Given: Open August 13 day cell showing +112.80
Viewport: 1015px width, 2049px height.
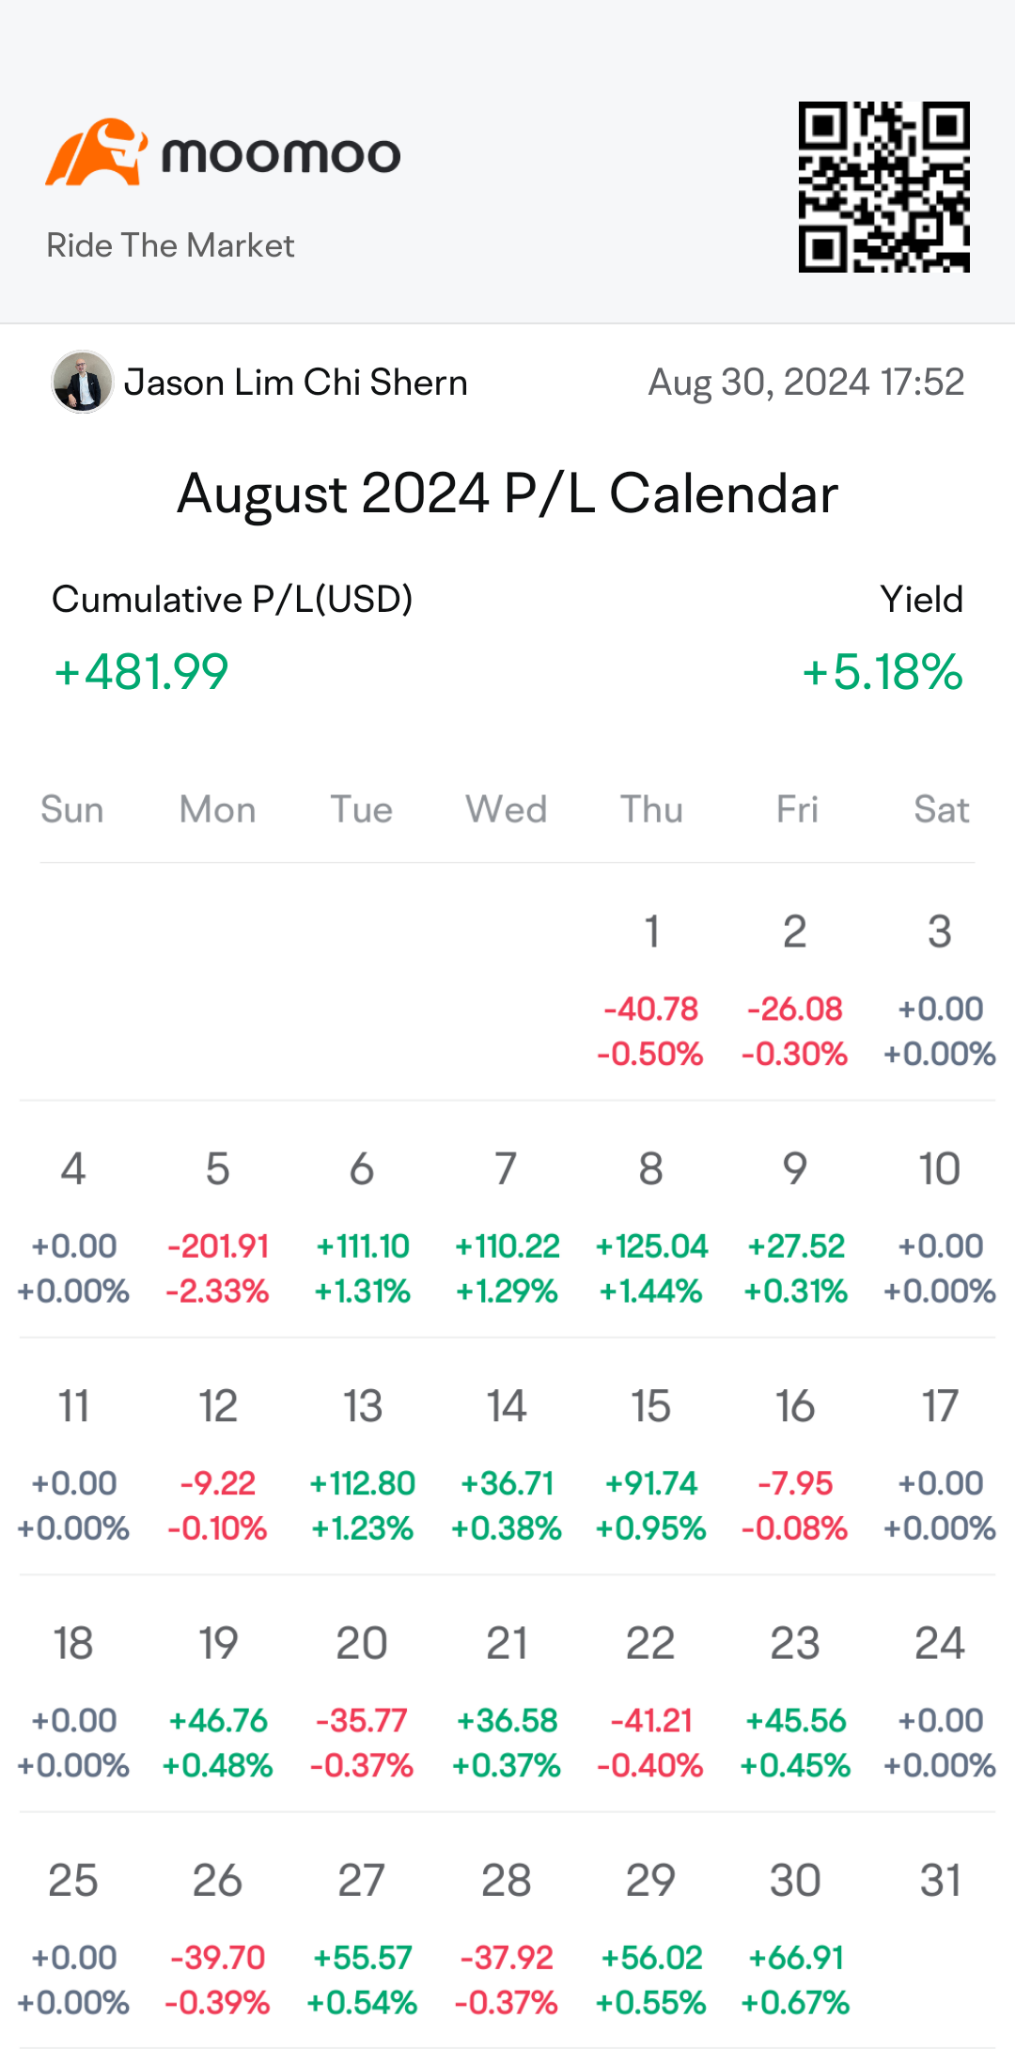Looking at the screenshot, I should (362, 1463).
